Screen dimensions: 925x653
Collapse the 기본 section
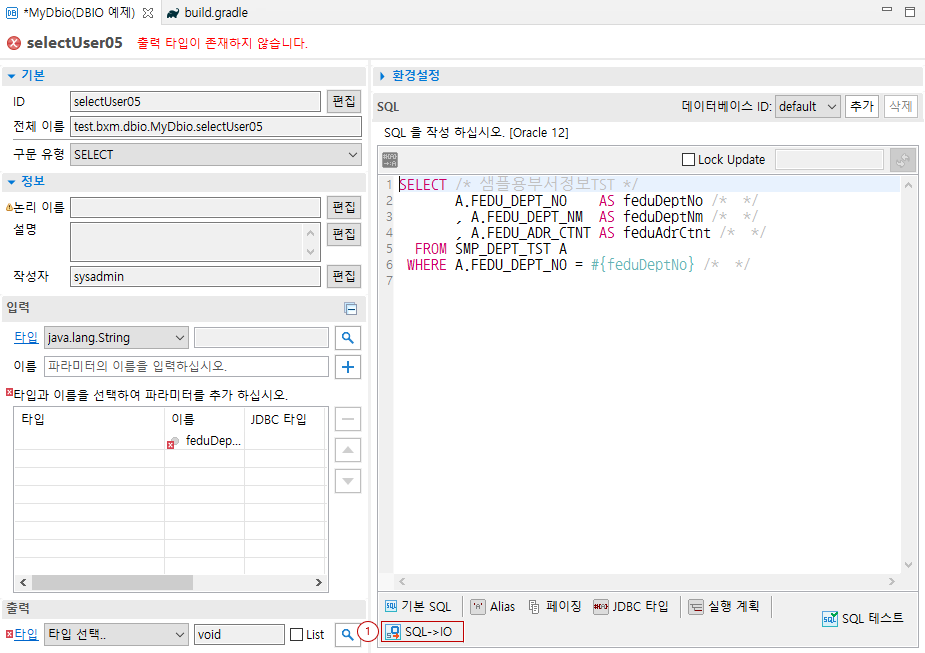tap(12, 76)
